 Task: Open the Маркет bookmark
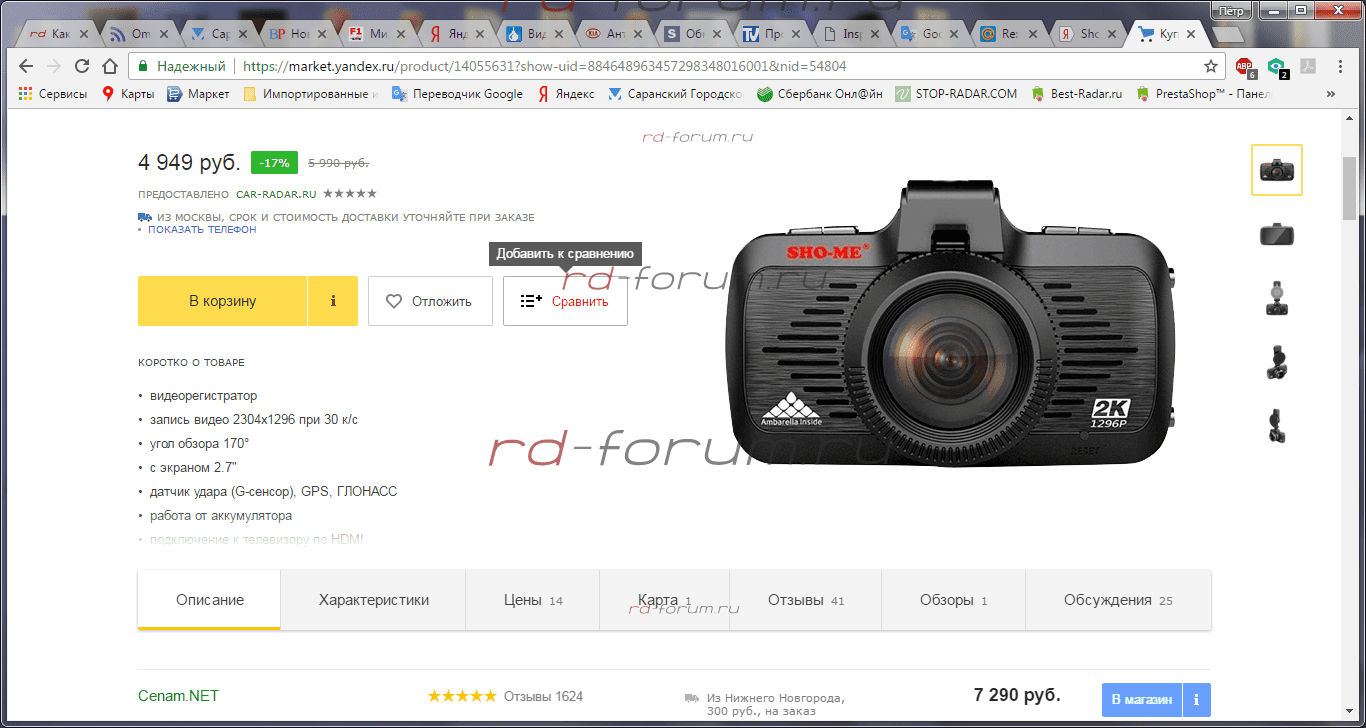198,94
